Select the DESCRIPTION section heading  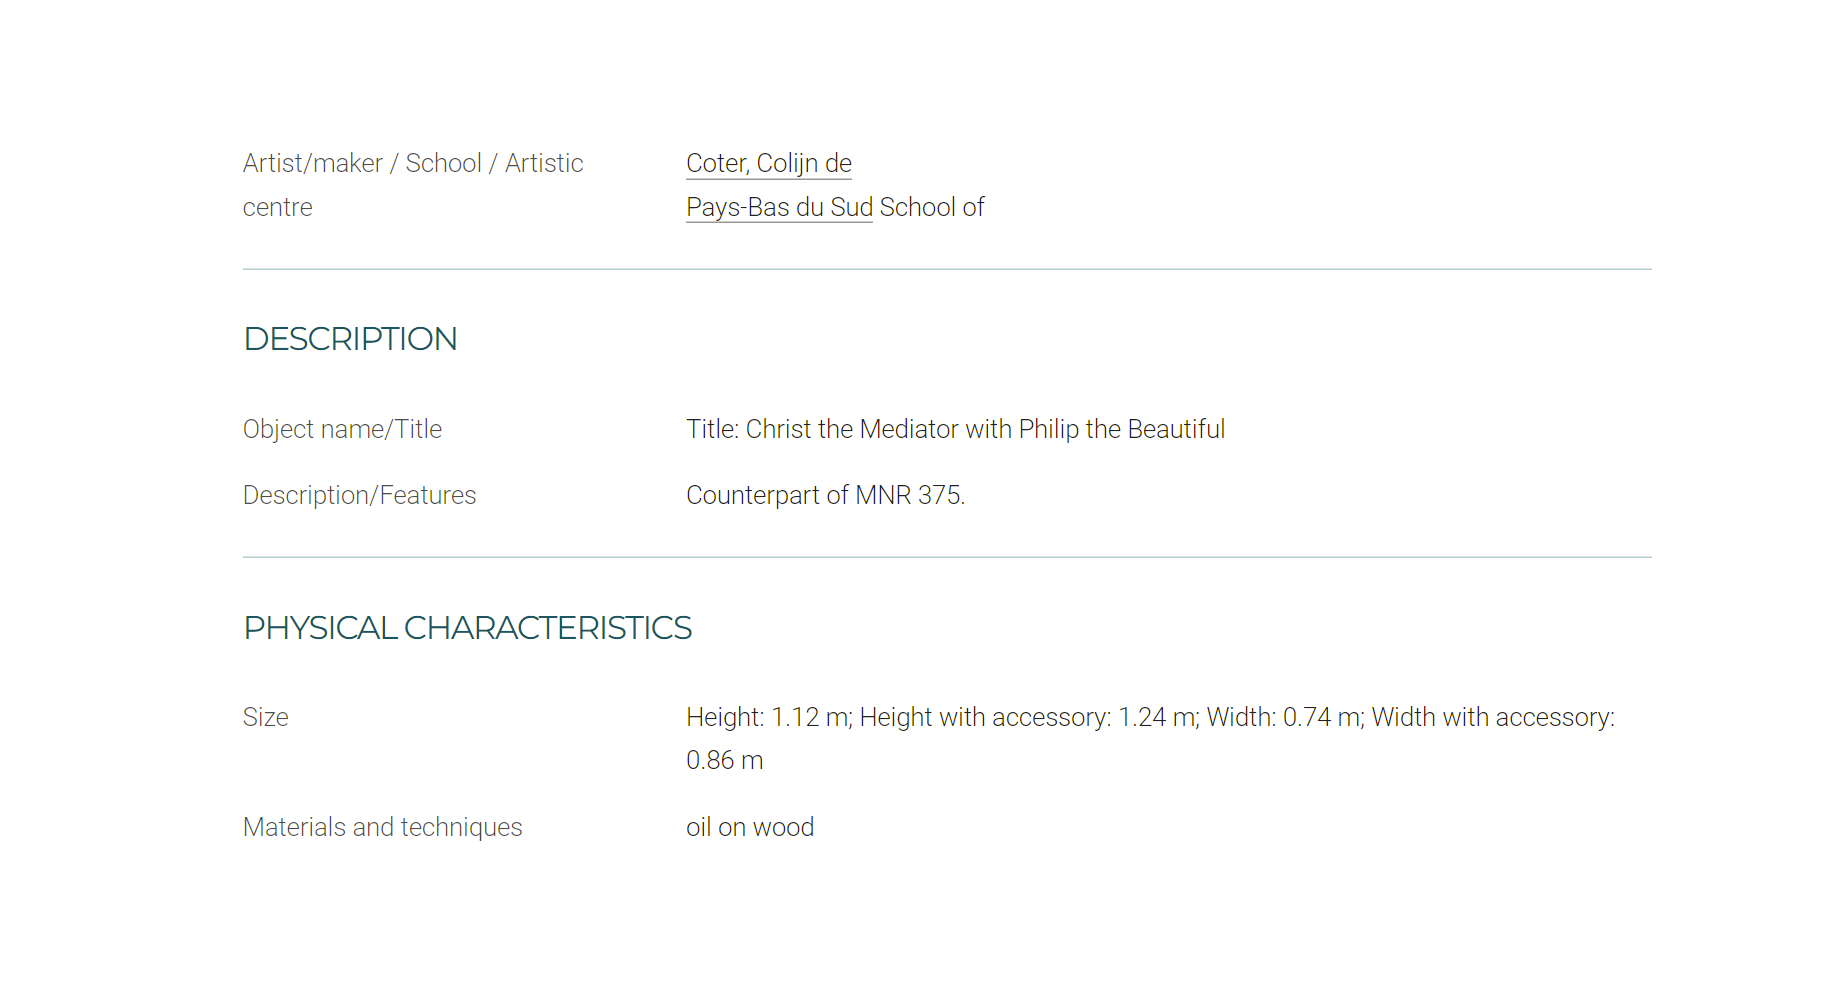point(350,339)
